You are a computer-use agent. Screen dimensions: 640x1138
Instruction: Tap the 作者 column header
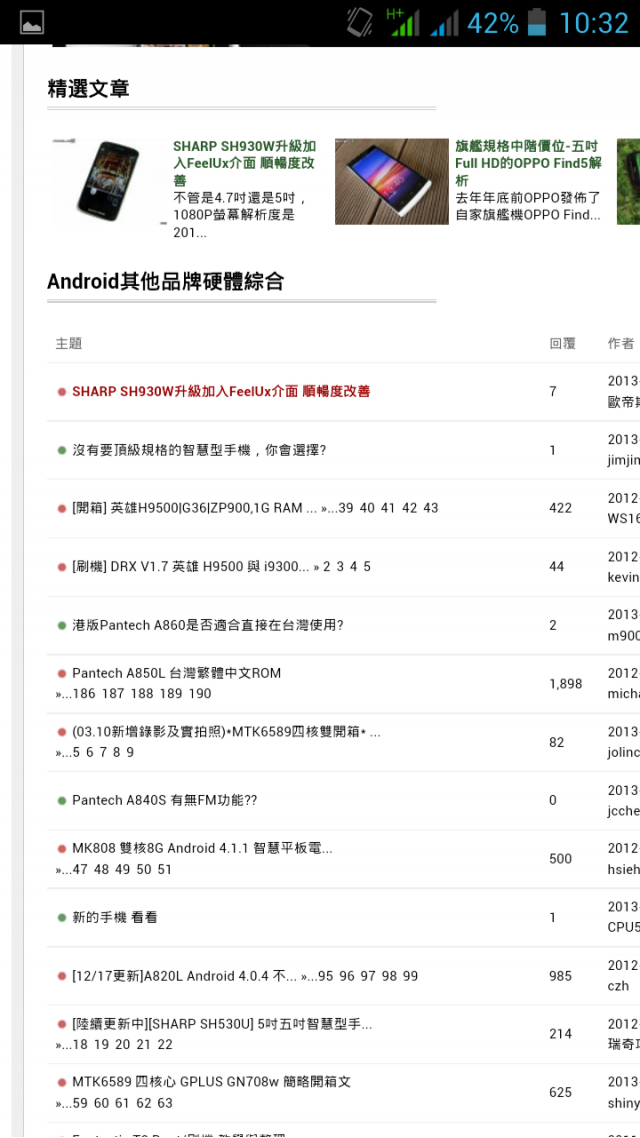620,344
